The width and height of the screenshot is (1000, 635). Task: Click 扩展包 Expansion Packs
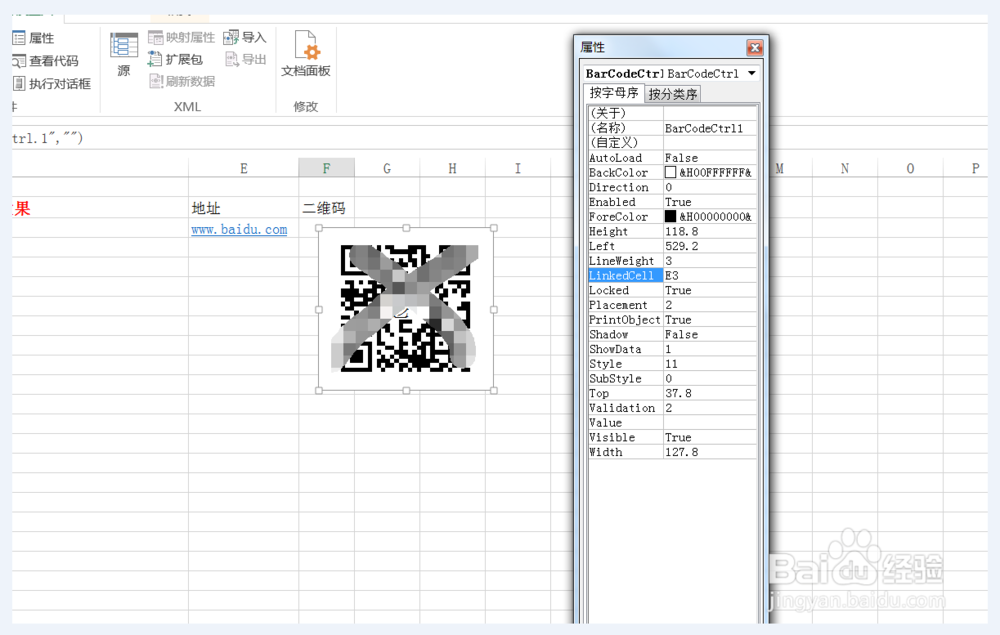(175, 59)
